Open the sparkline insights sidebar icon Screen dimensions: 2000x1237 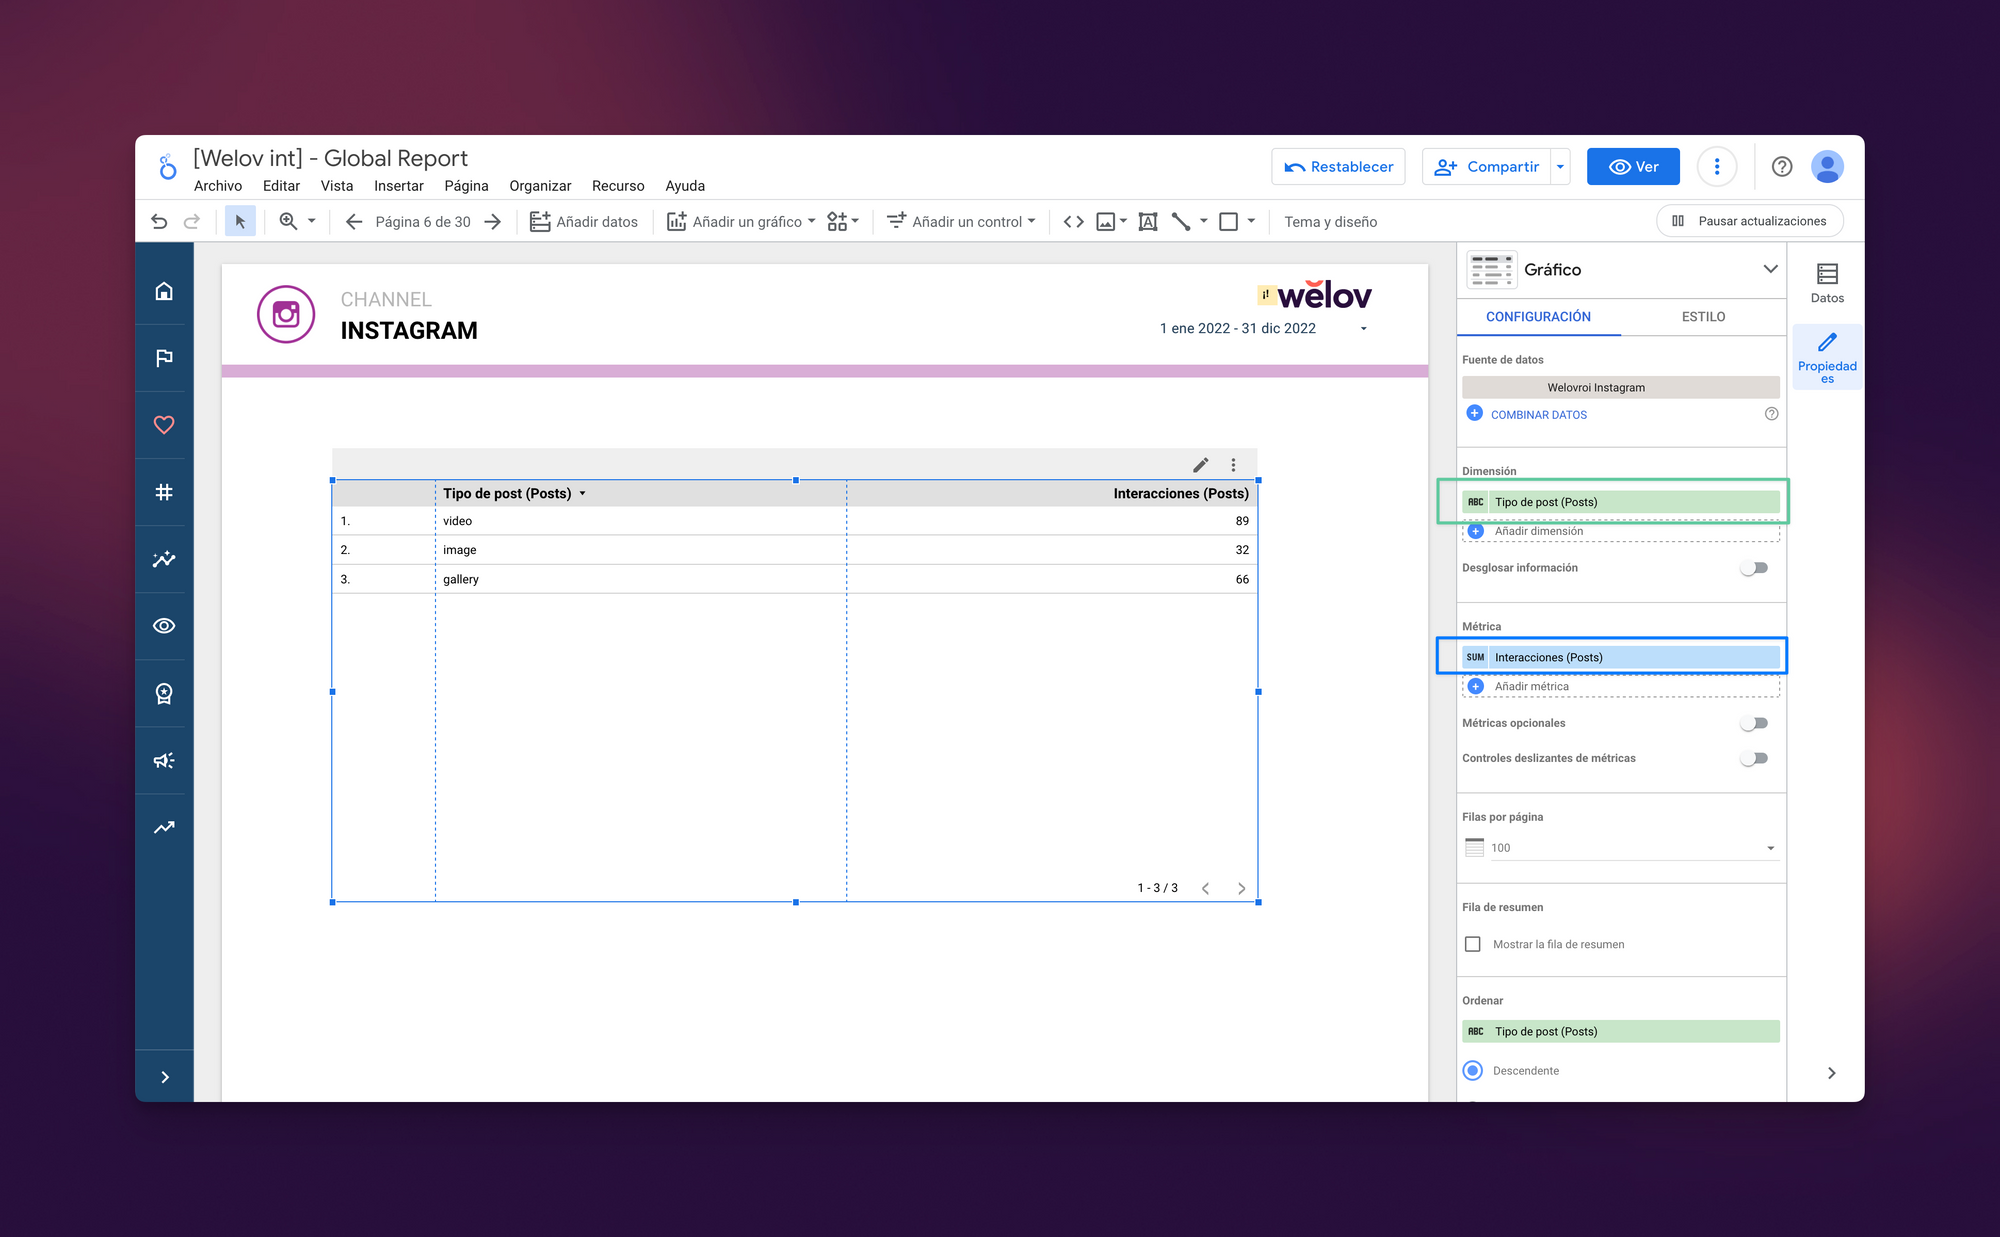coord(164,559)
